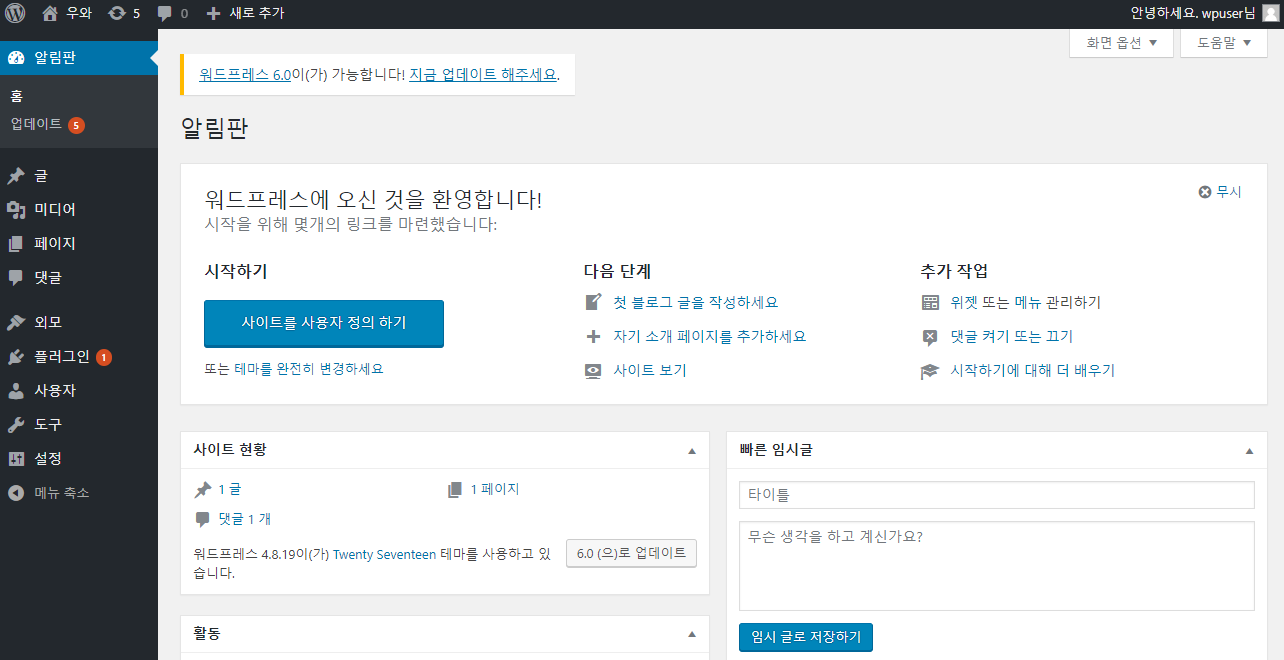Click the 지금 업데이트 해주세요 link
1284x660 pixels.
point(483,74)
